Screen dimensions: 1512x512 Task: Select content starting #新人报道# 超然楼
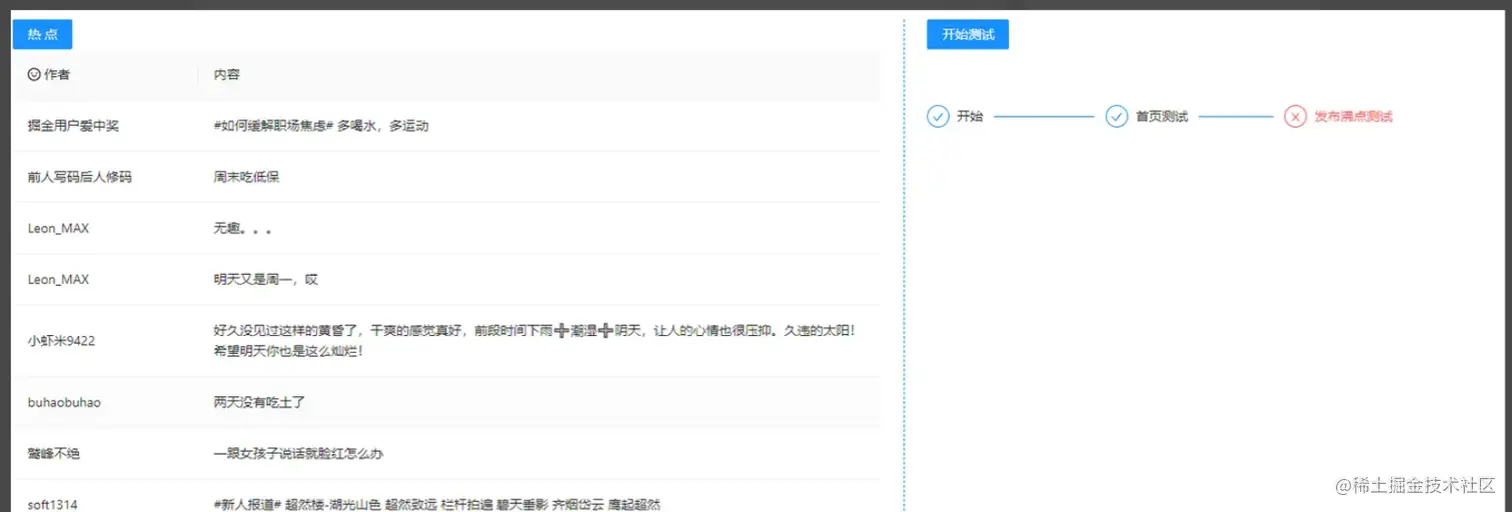[437, 504]
